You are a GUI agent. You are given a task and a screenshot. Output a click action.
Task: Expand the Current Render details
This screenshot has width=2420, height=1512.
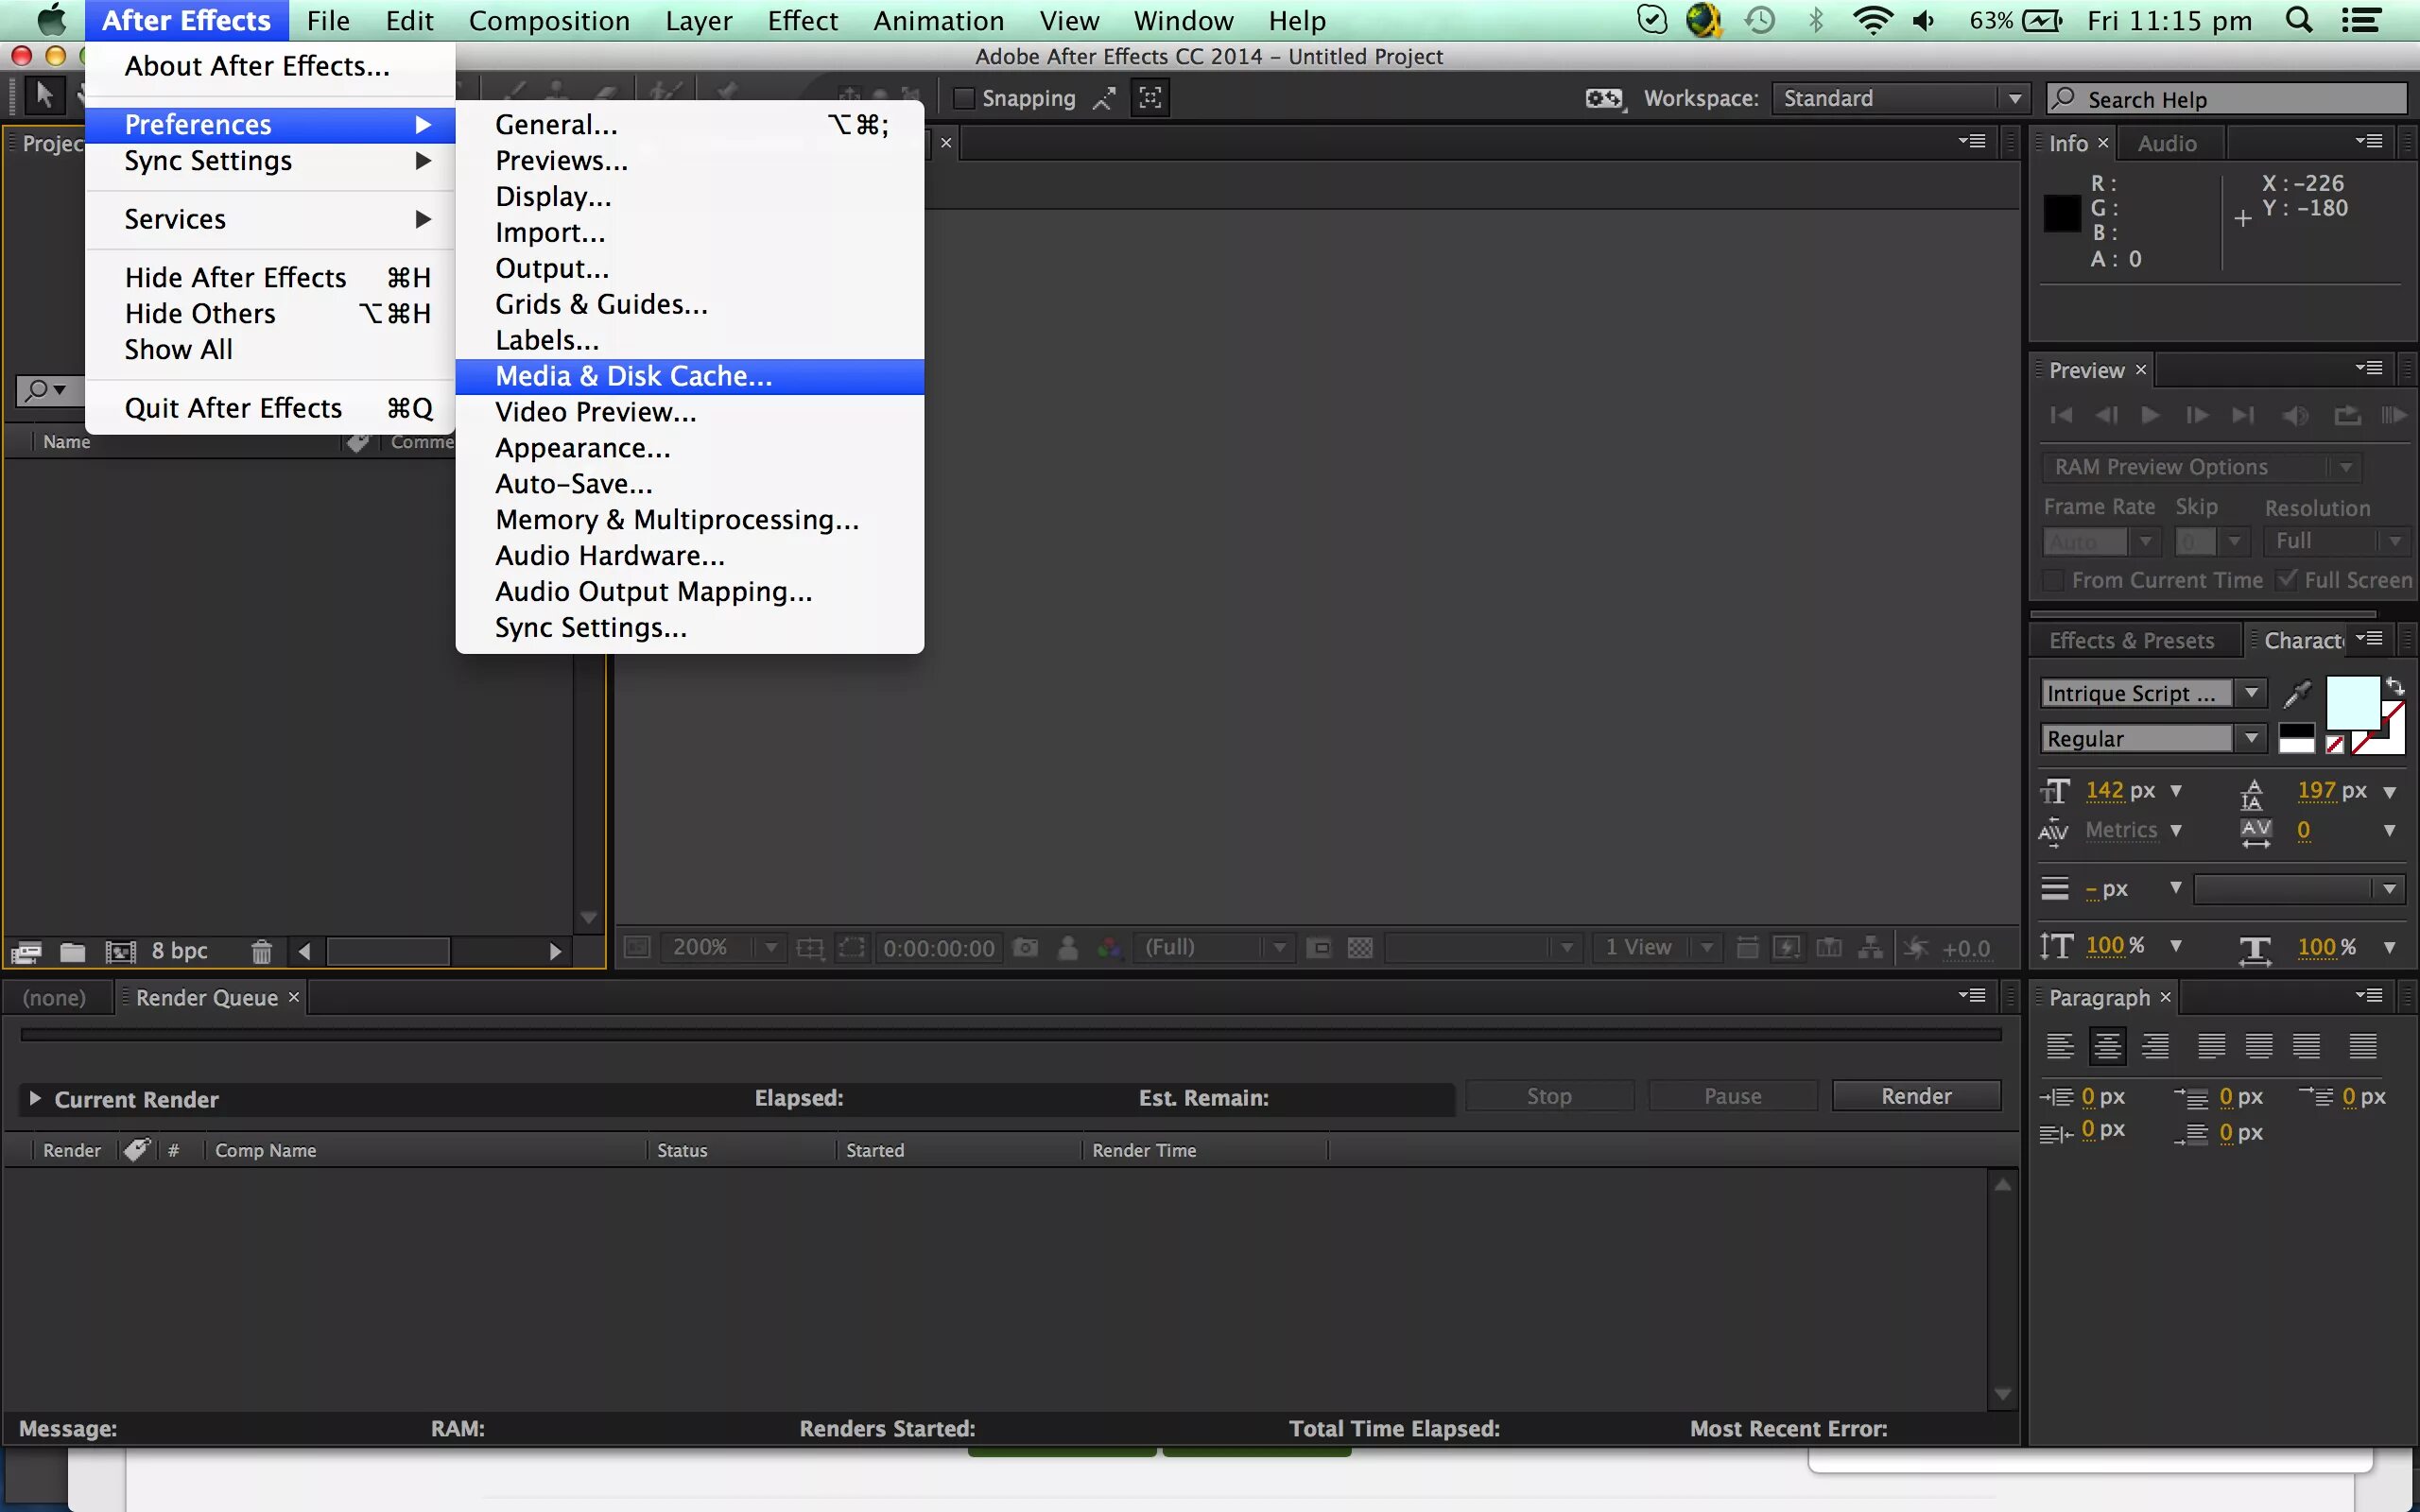point(35,1098)
